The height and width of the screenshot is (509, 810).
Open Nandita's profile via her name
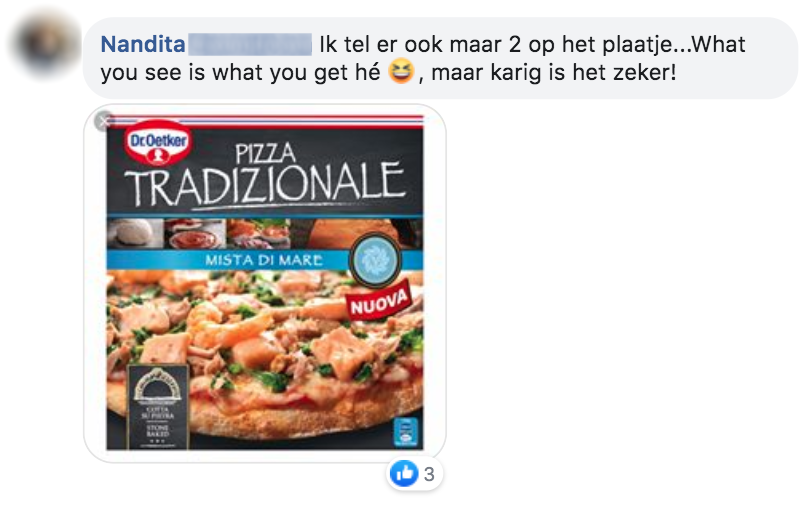pyautogui.click(x=143, y=44)
